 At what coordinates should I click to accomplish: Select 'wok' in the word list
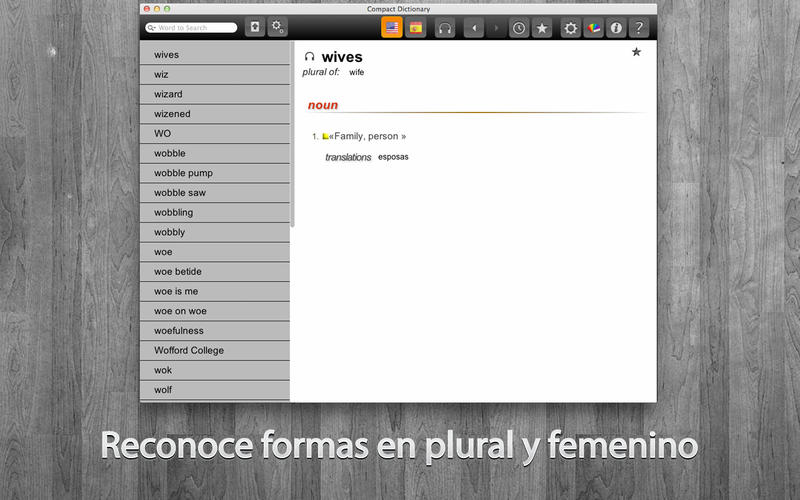(x=215, y=370)
